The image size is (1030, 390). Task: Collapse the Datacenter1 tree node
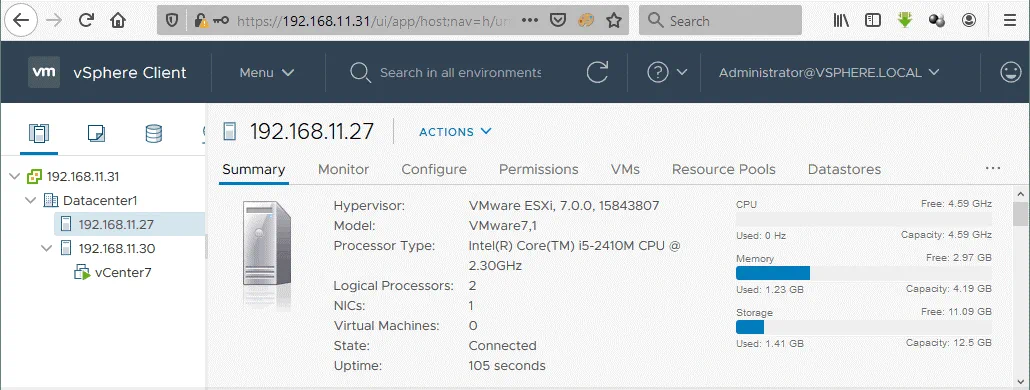pos(31,200)
